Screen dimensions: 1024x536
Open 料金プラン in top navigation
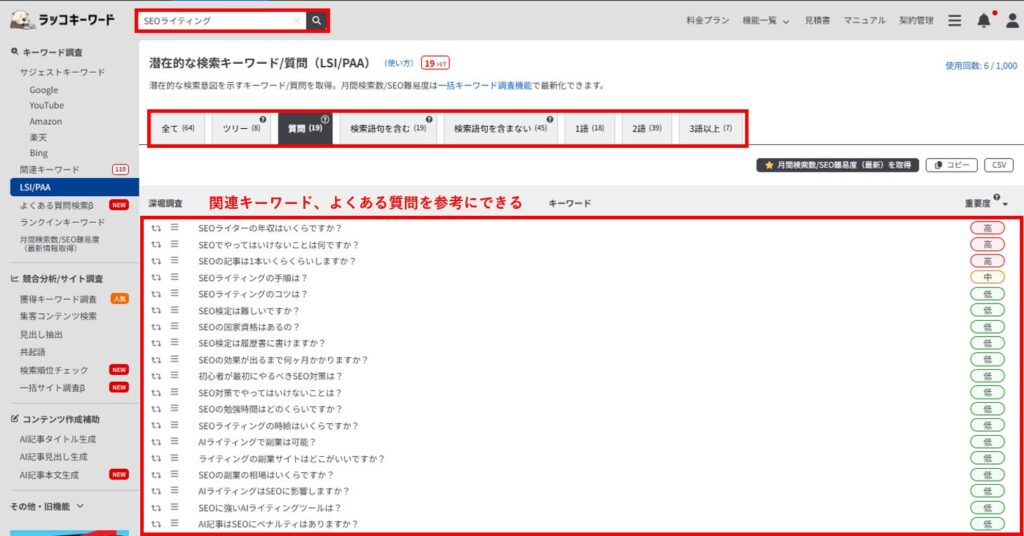[x=707, y=21]
